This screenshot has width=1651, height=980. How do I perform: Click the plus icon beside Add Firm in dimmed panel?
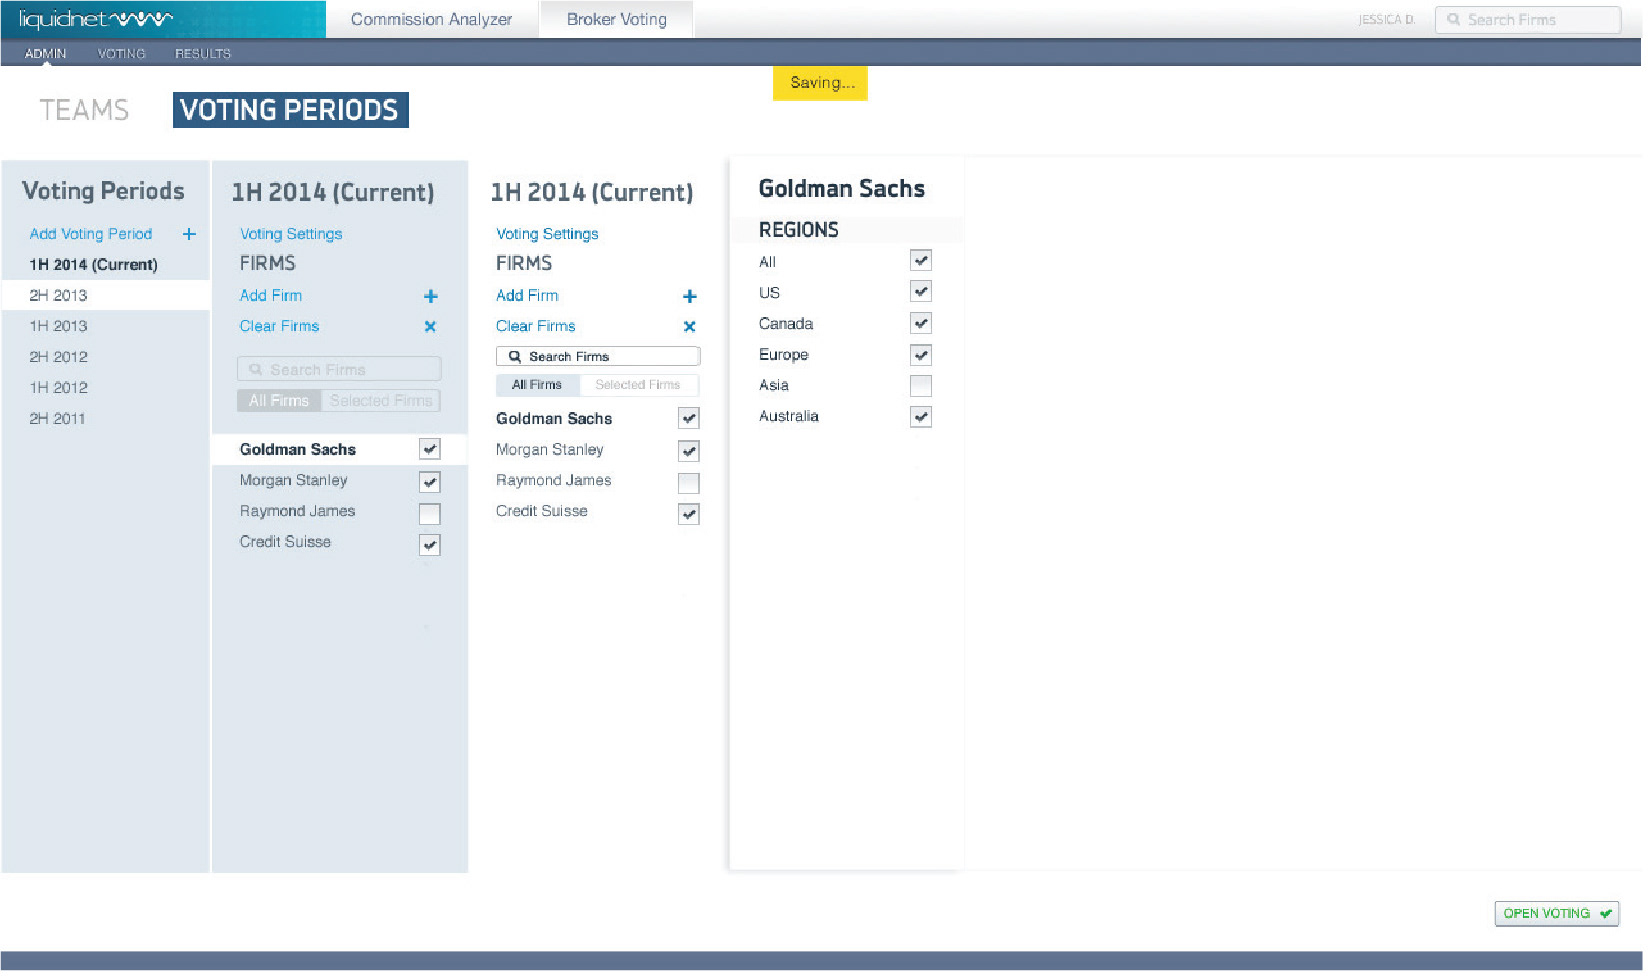click(432, 298)
